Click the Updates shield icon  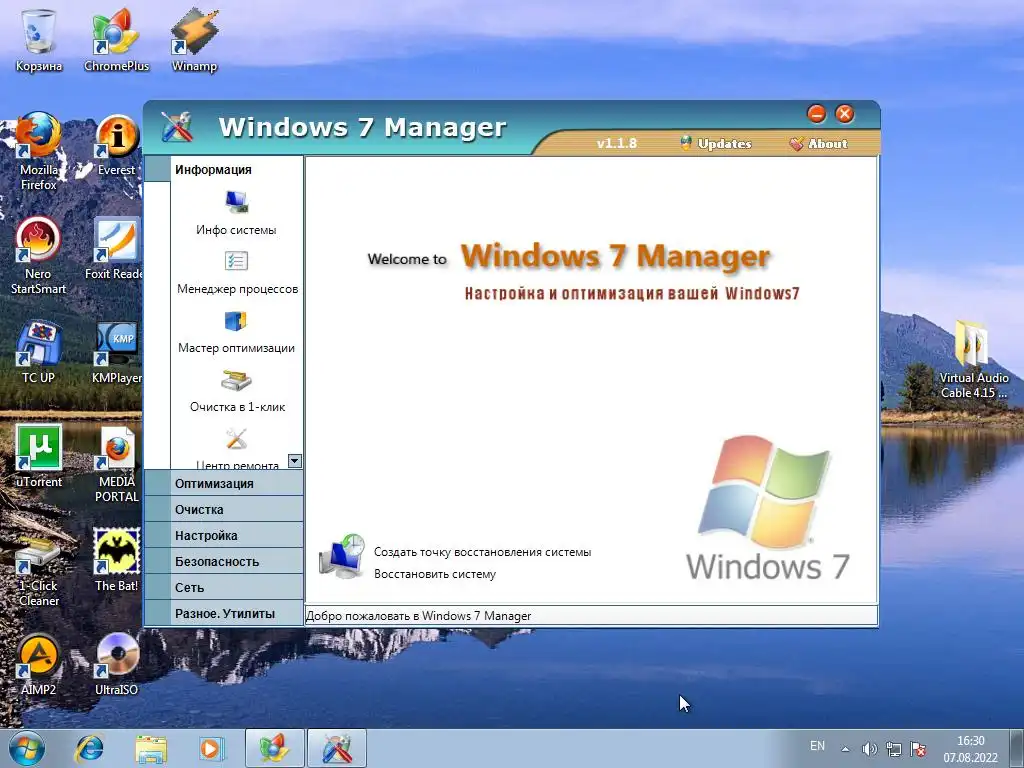[686, 143]
